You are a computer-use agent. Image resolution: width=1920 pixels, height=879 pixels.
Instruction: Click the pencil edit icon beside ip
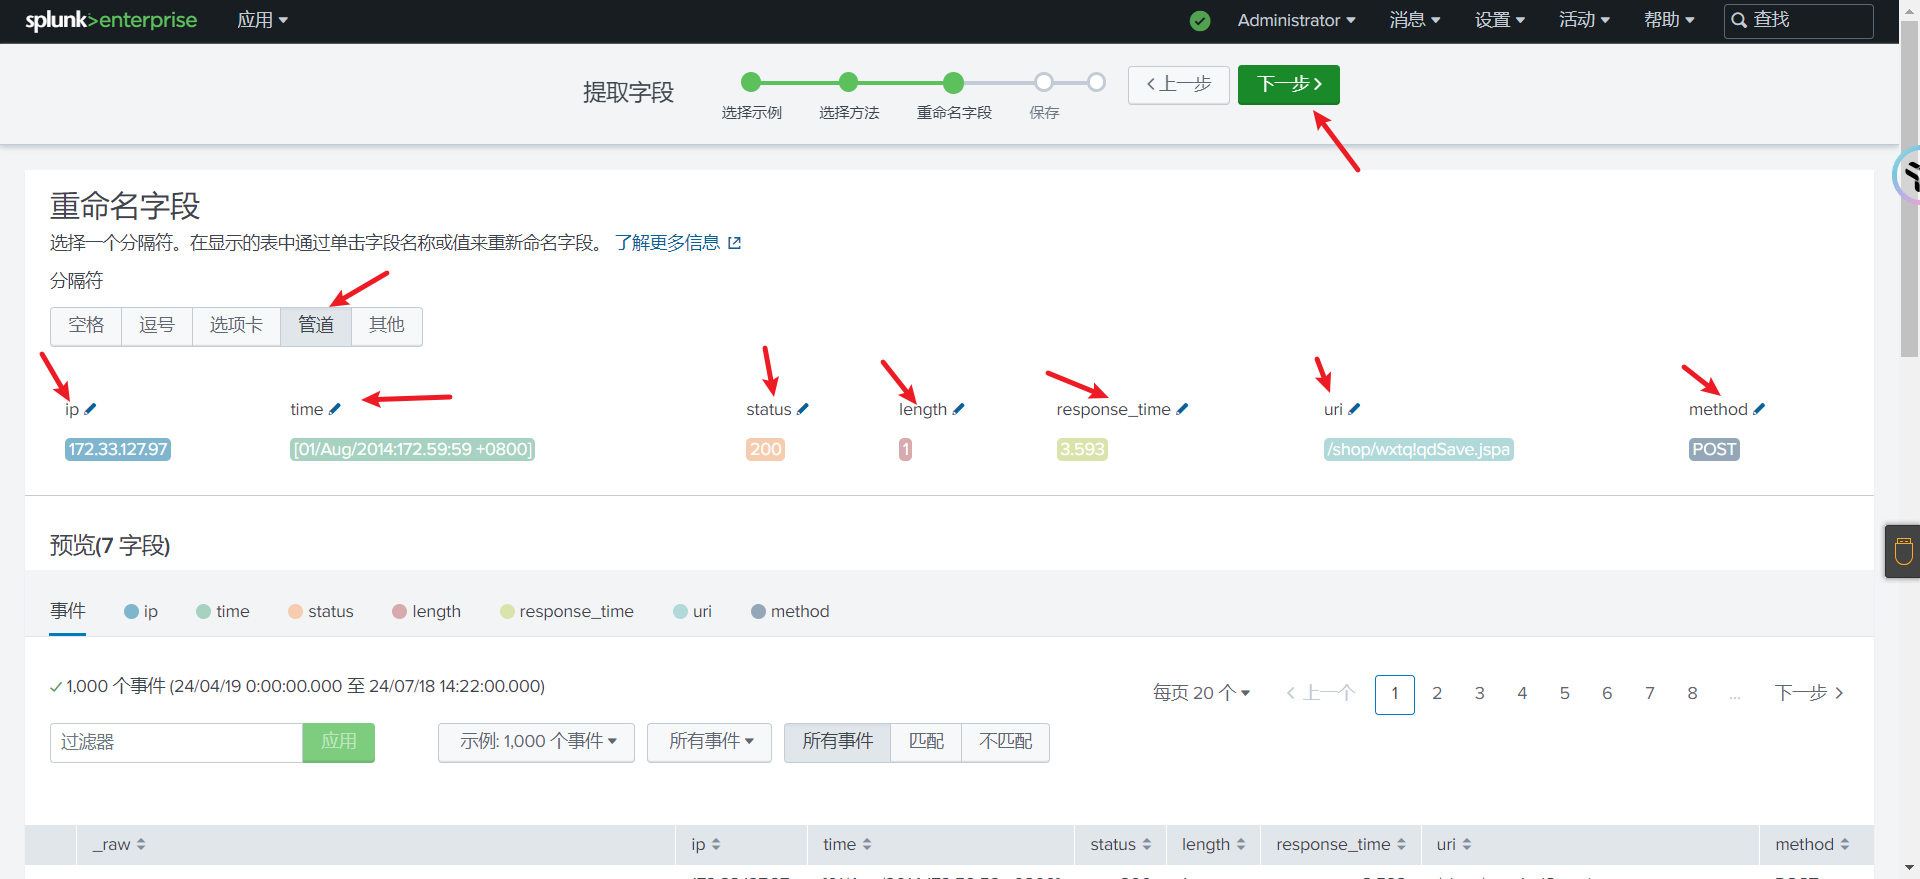(91, 409)
